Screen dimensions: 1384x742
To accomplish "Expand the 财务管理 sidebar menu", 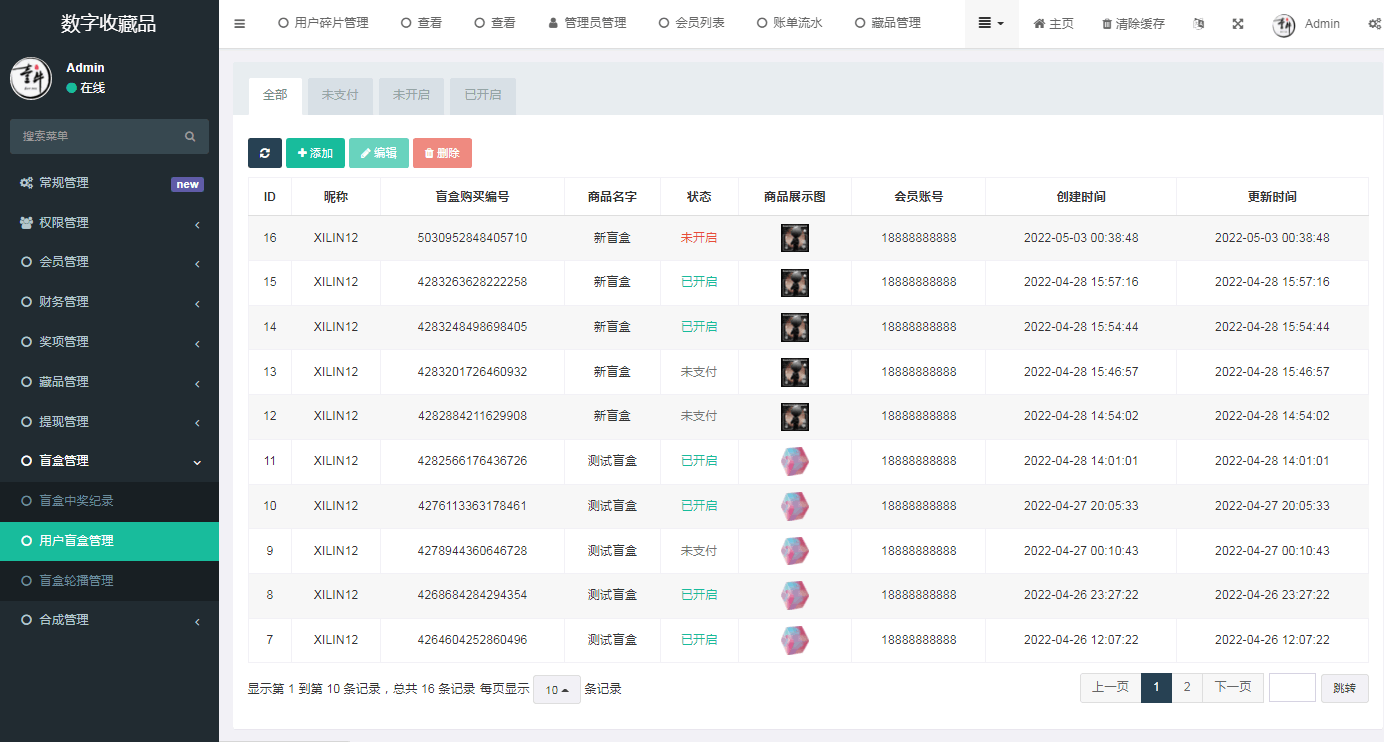I will click(x=109, y=302).
